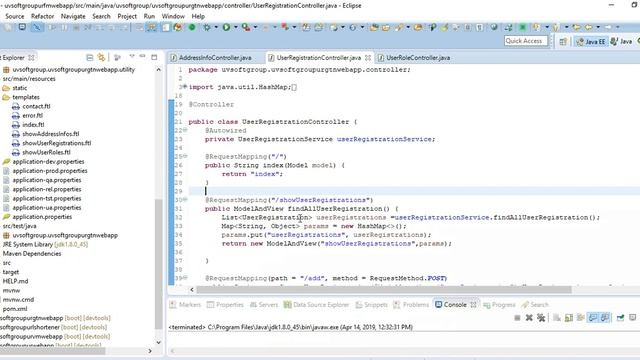Select HELP.md in Explorer
Screen dimensions: 640x360
click(15, 281)
